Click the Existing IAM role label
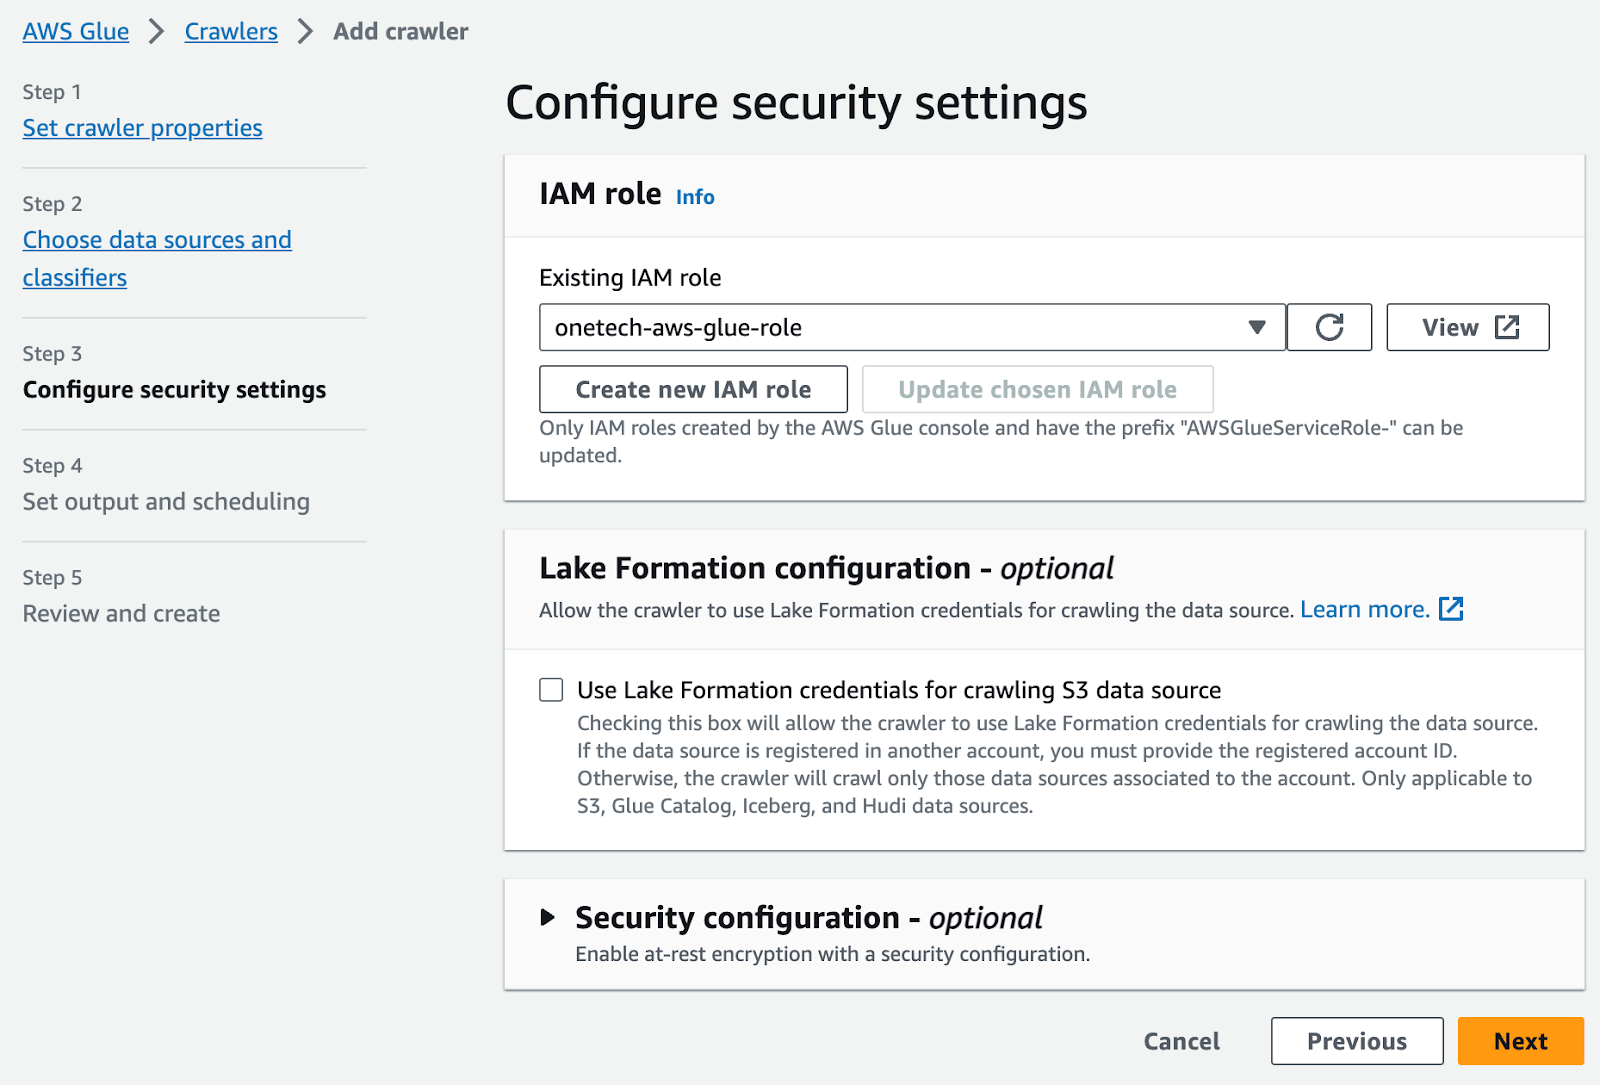Viewport: 1600px width, 1085px height. click(630, 277)
